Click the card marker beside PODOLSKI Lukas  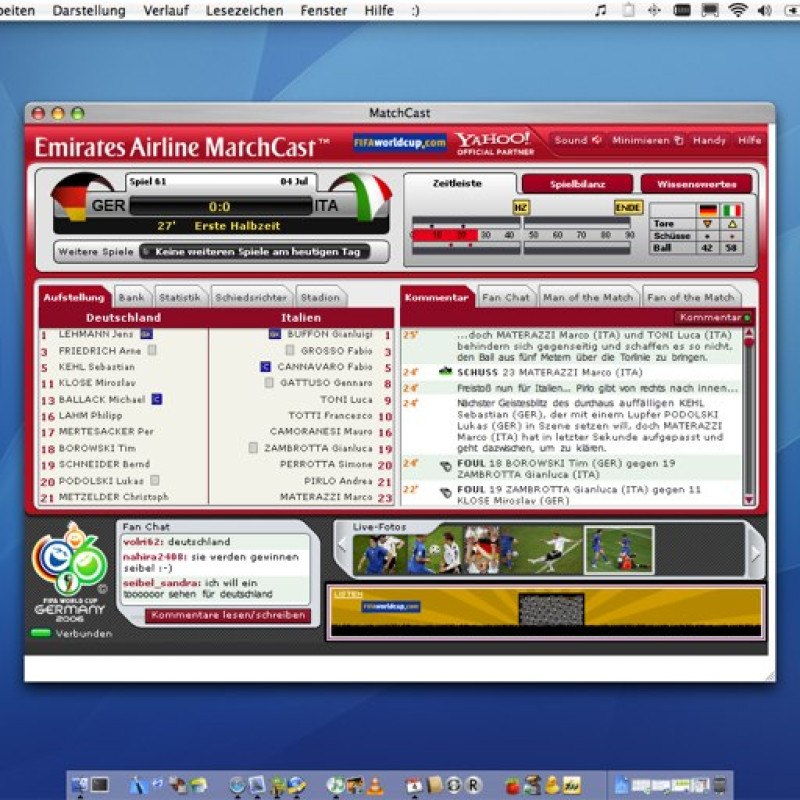point(155,480)
